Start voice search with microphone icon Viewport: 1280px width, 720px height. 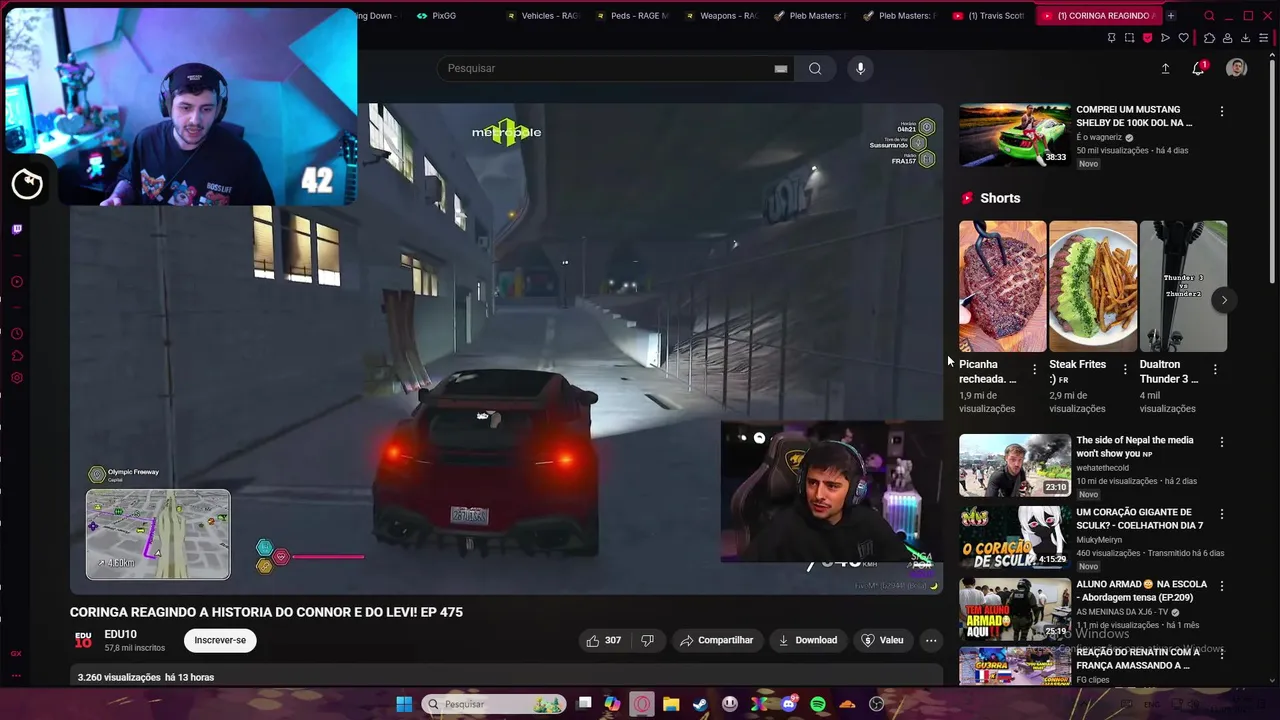[x=860, y=68]
